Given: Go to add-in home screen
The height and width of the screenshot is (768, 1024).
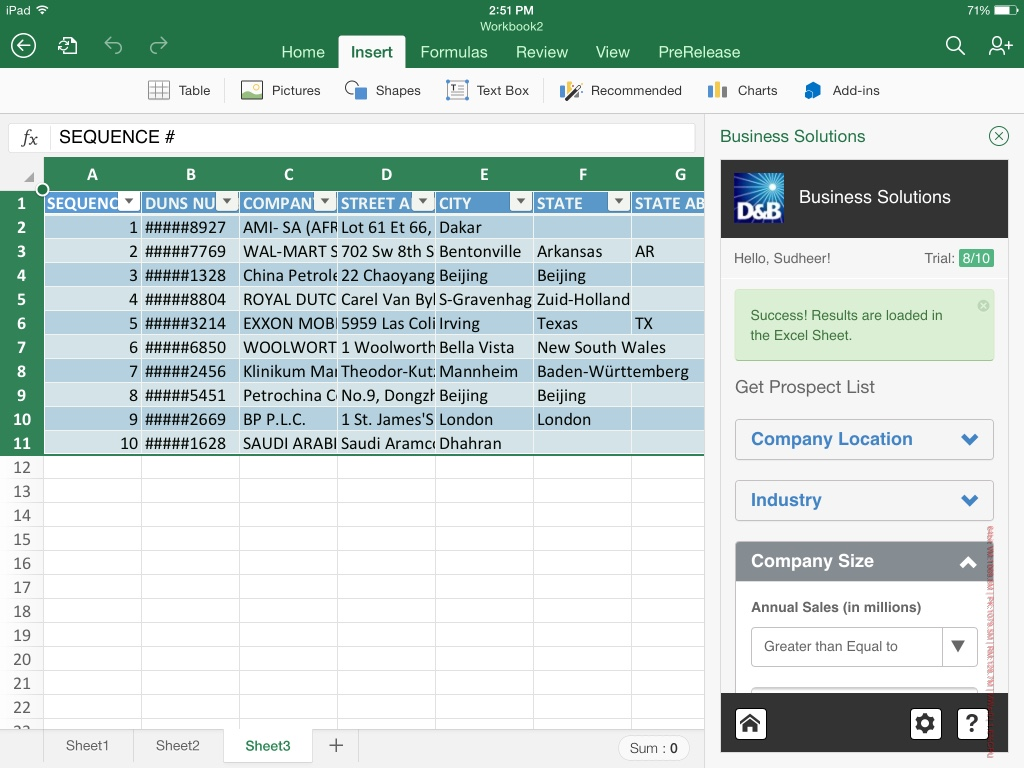Looking at the screenshot, I should click(750, 724).
